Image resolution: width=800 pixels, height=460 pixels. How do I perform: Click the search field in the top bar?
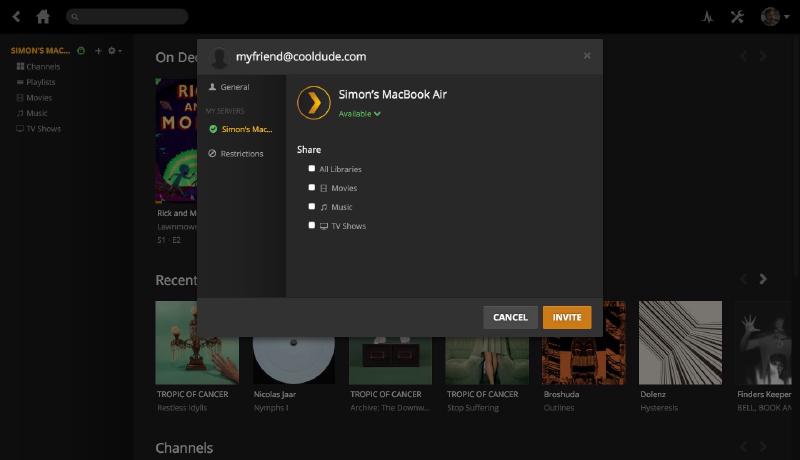coord(127,17)
